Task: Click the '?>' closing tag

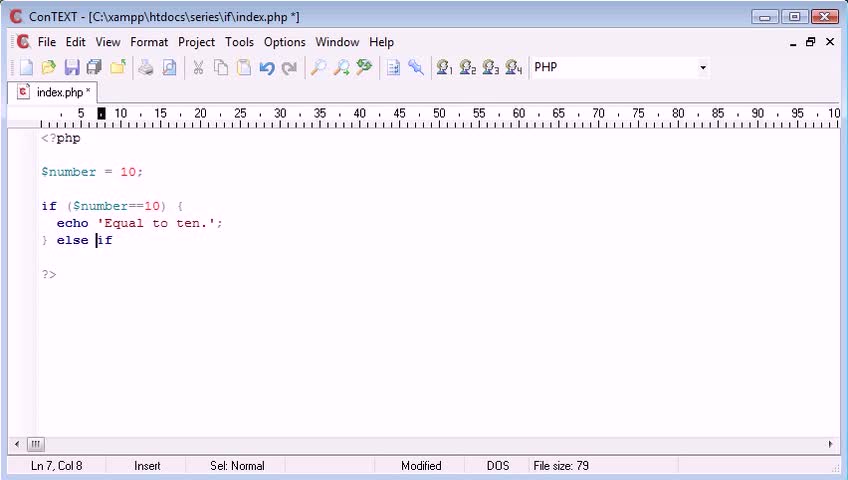Action: point(49,275)
